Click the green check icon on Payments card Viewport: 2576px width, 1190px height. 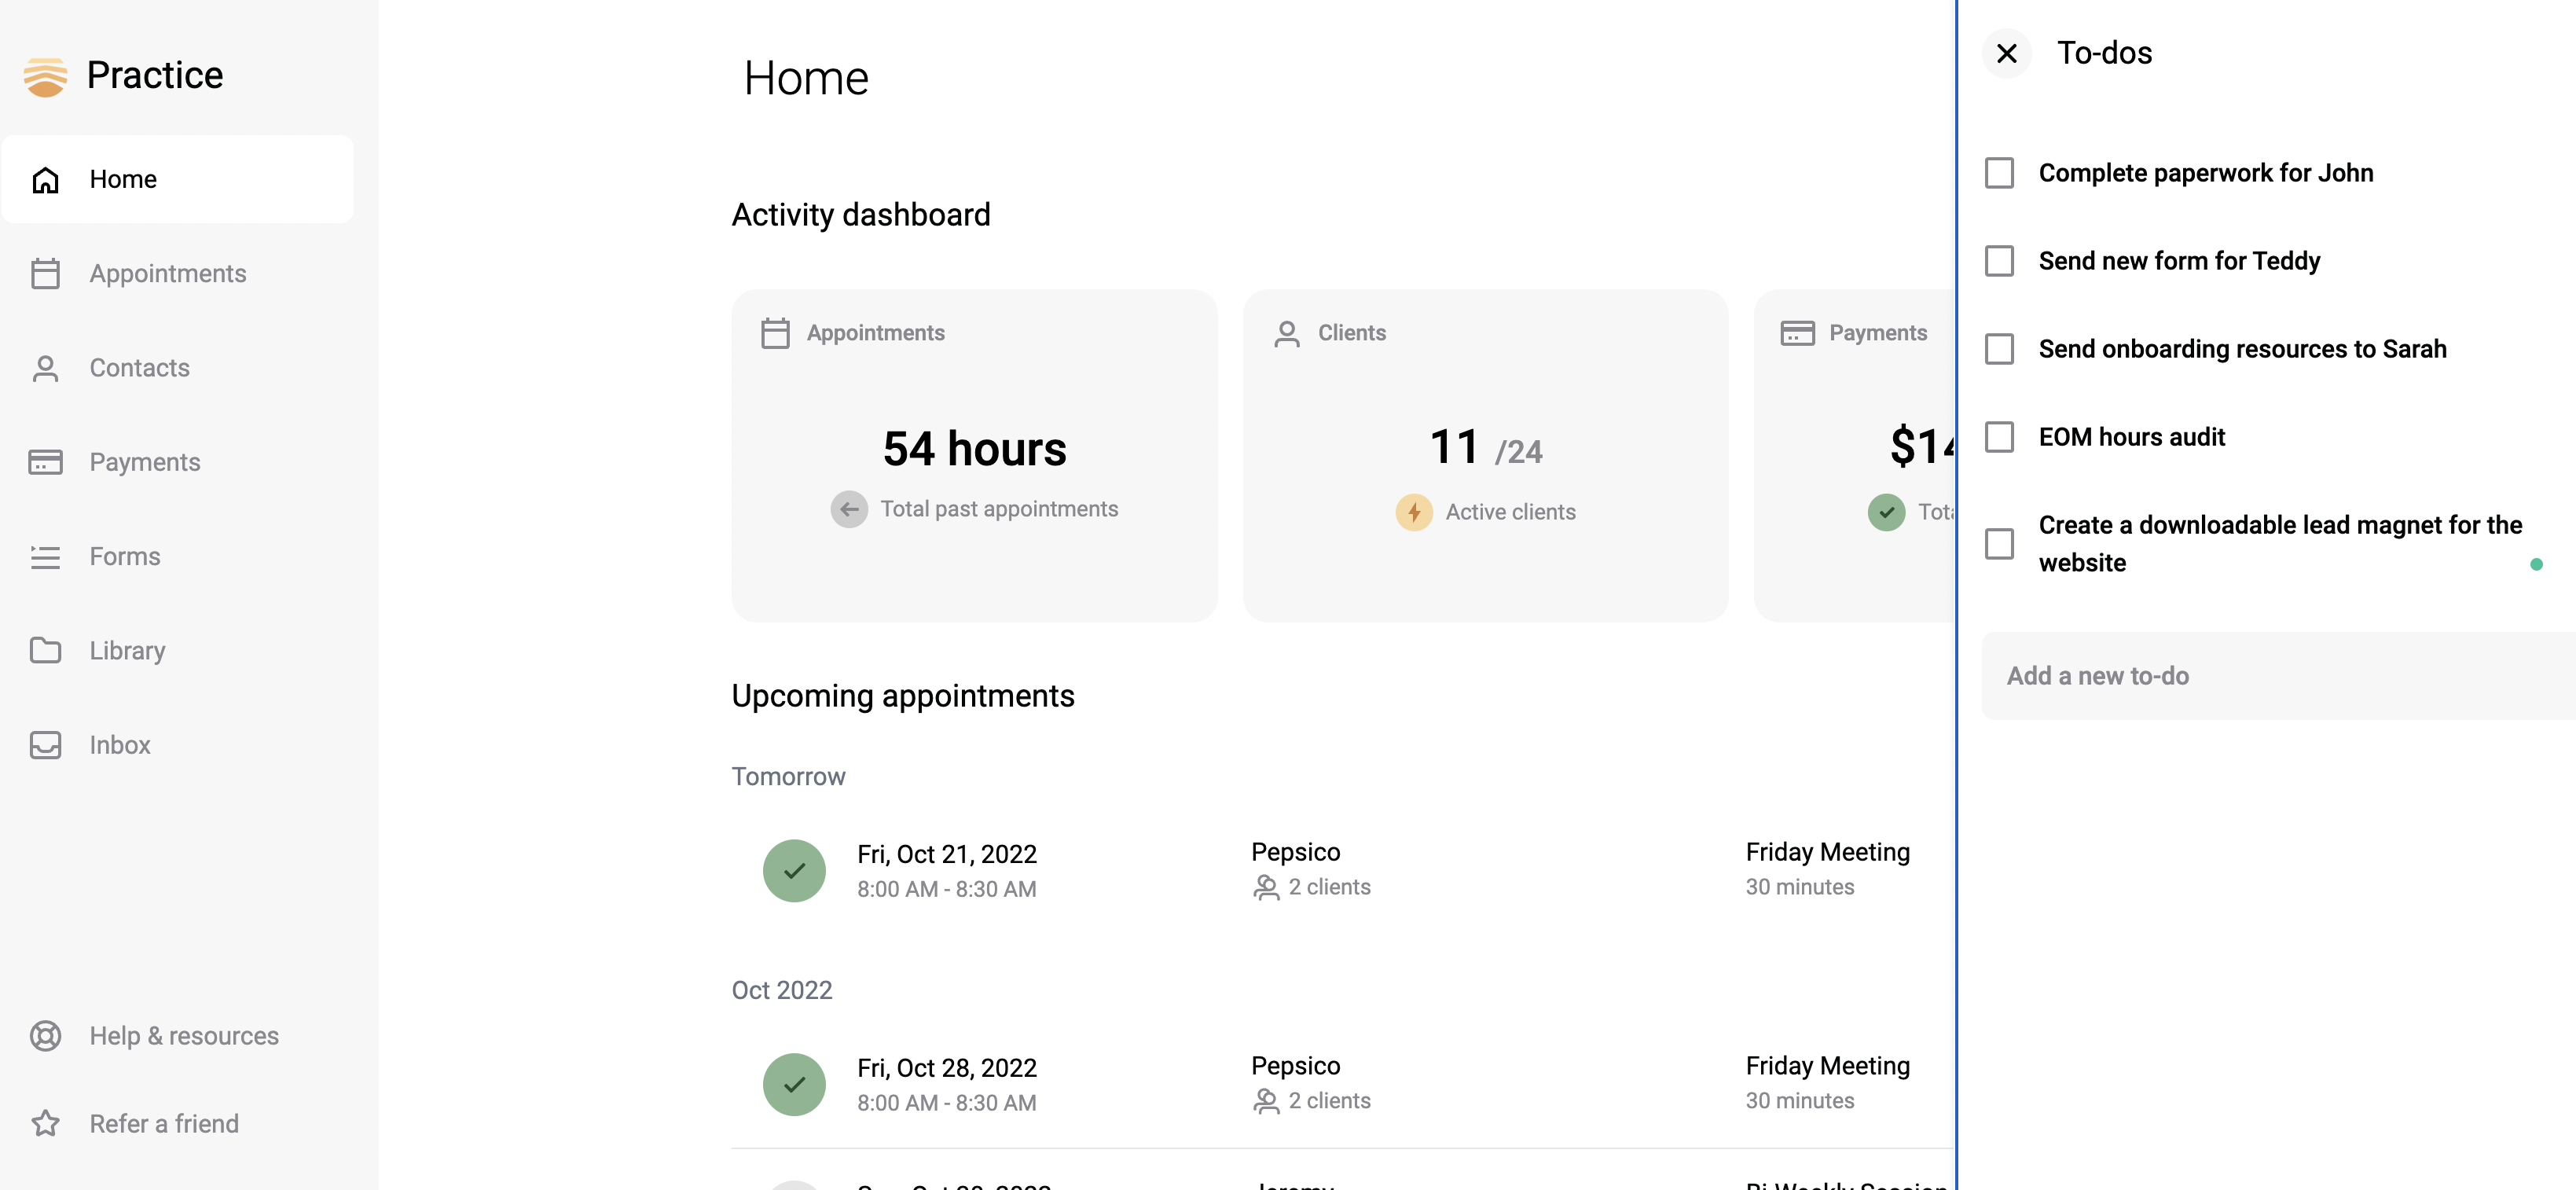(x=1886, y=512)
